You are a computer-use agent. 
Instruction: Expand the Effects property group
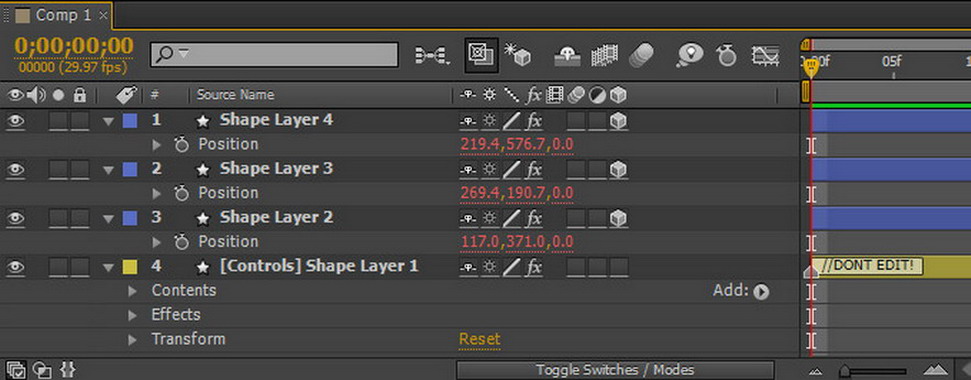pos(132,316)
